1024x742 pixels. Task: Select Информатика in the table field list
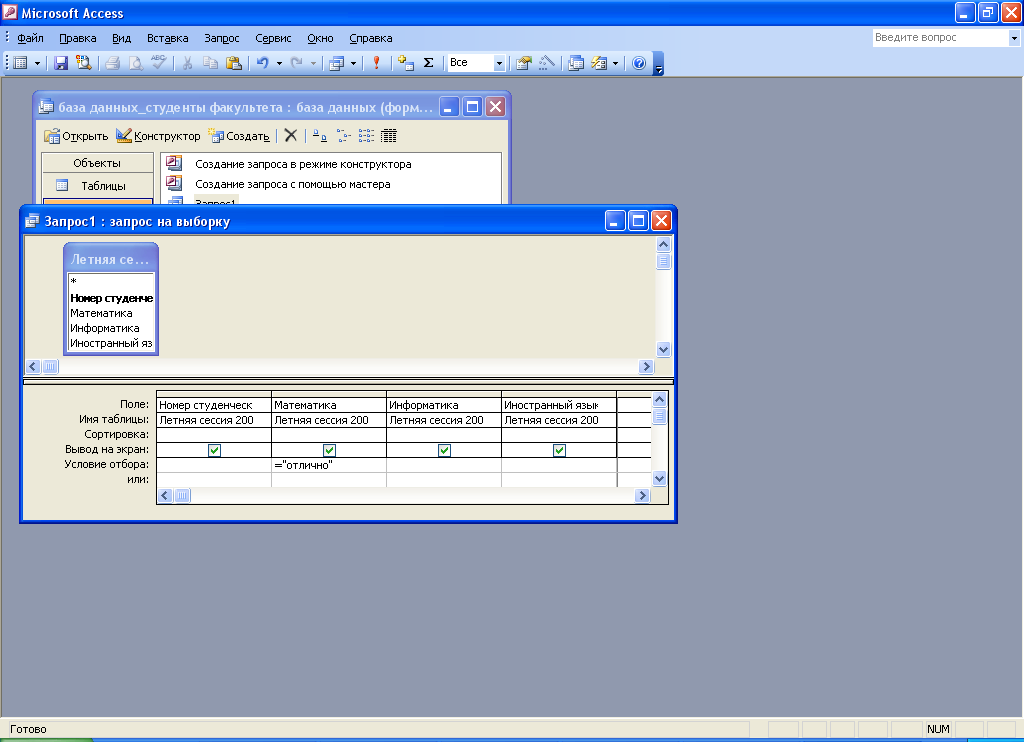coord(104,328)
